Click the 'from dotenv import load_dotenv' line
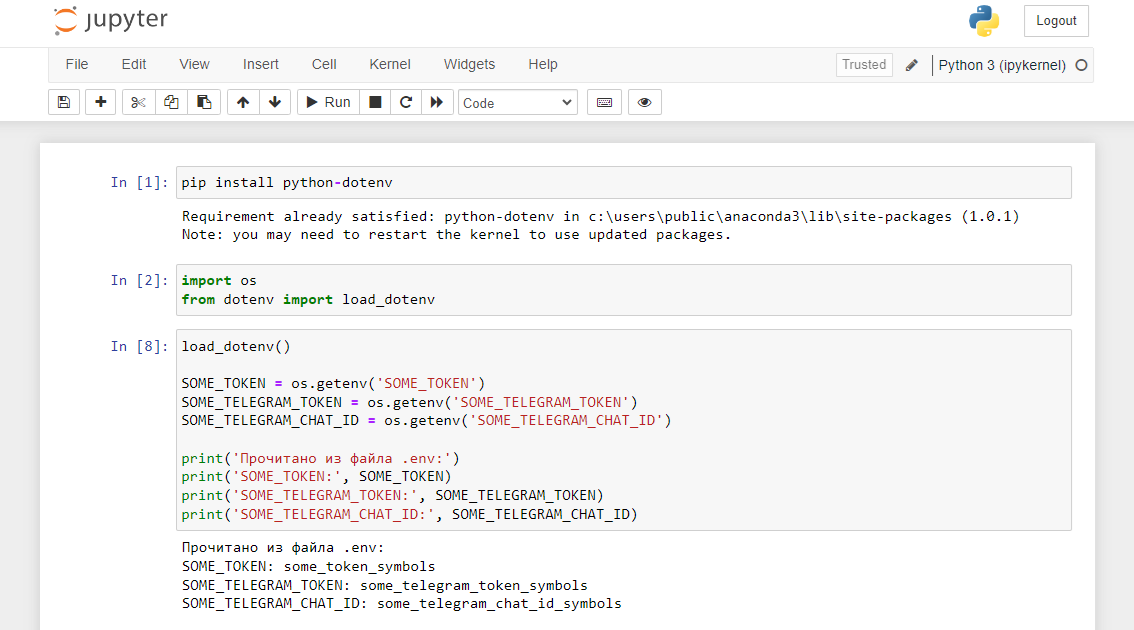 click(308, 299)
